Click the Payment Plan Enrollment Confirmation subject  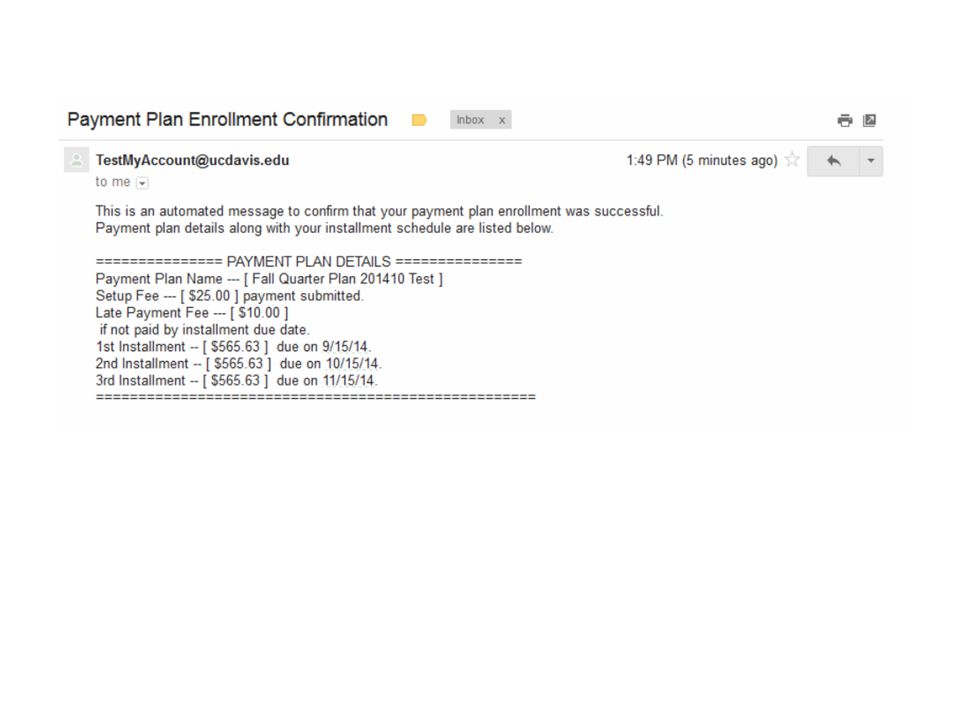(227, 119)
